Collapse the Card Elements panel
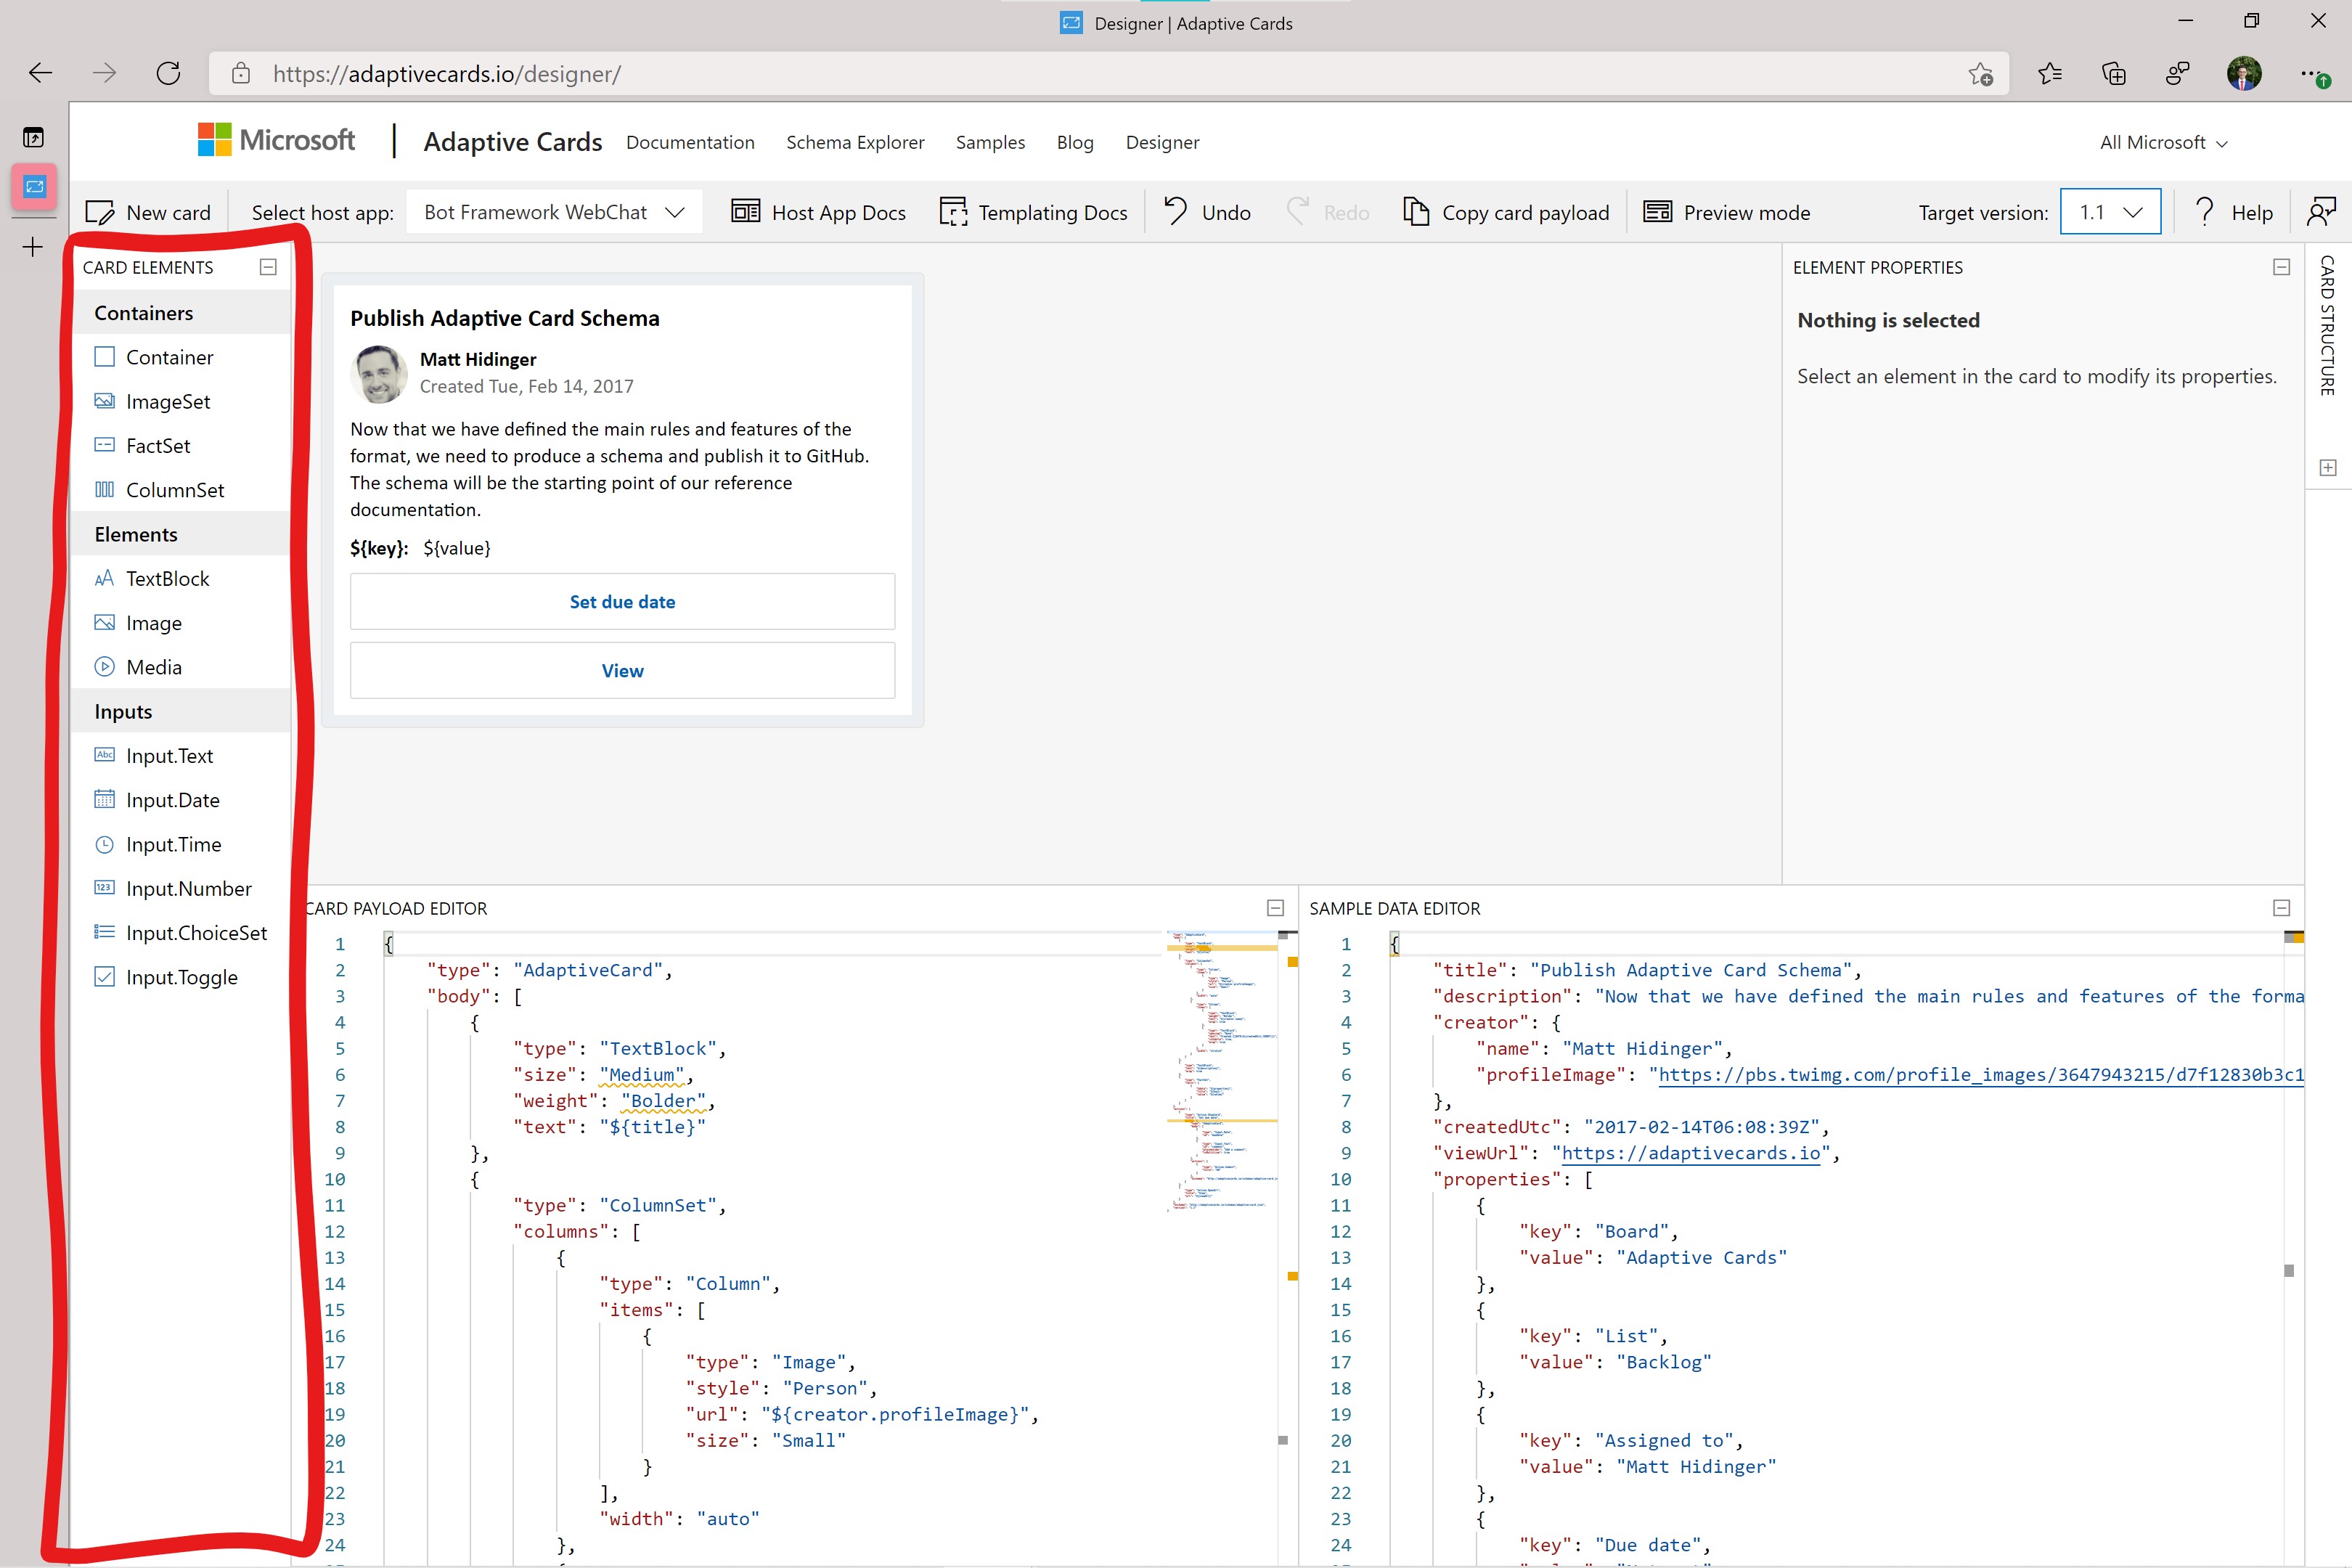 click(268, 267)
